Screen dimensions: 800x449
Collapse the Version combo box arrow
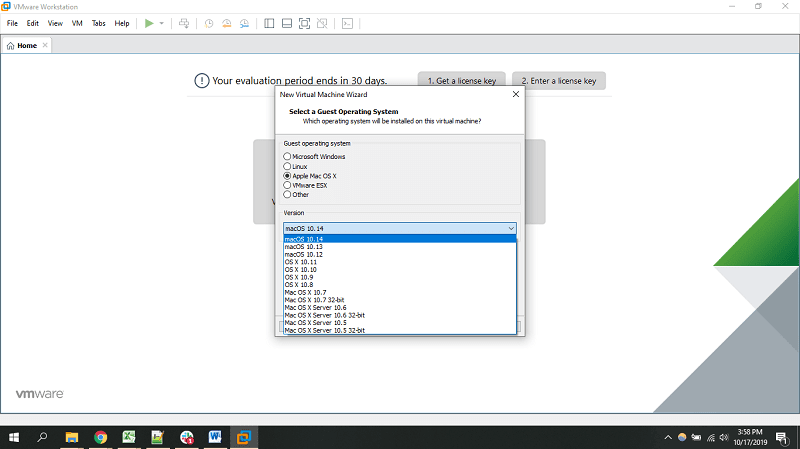coord(511,229)
